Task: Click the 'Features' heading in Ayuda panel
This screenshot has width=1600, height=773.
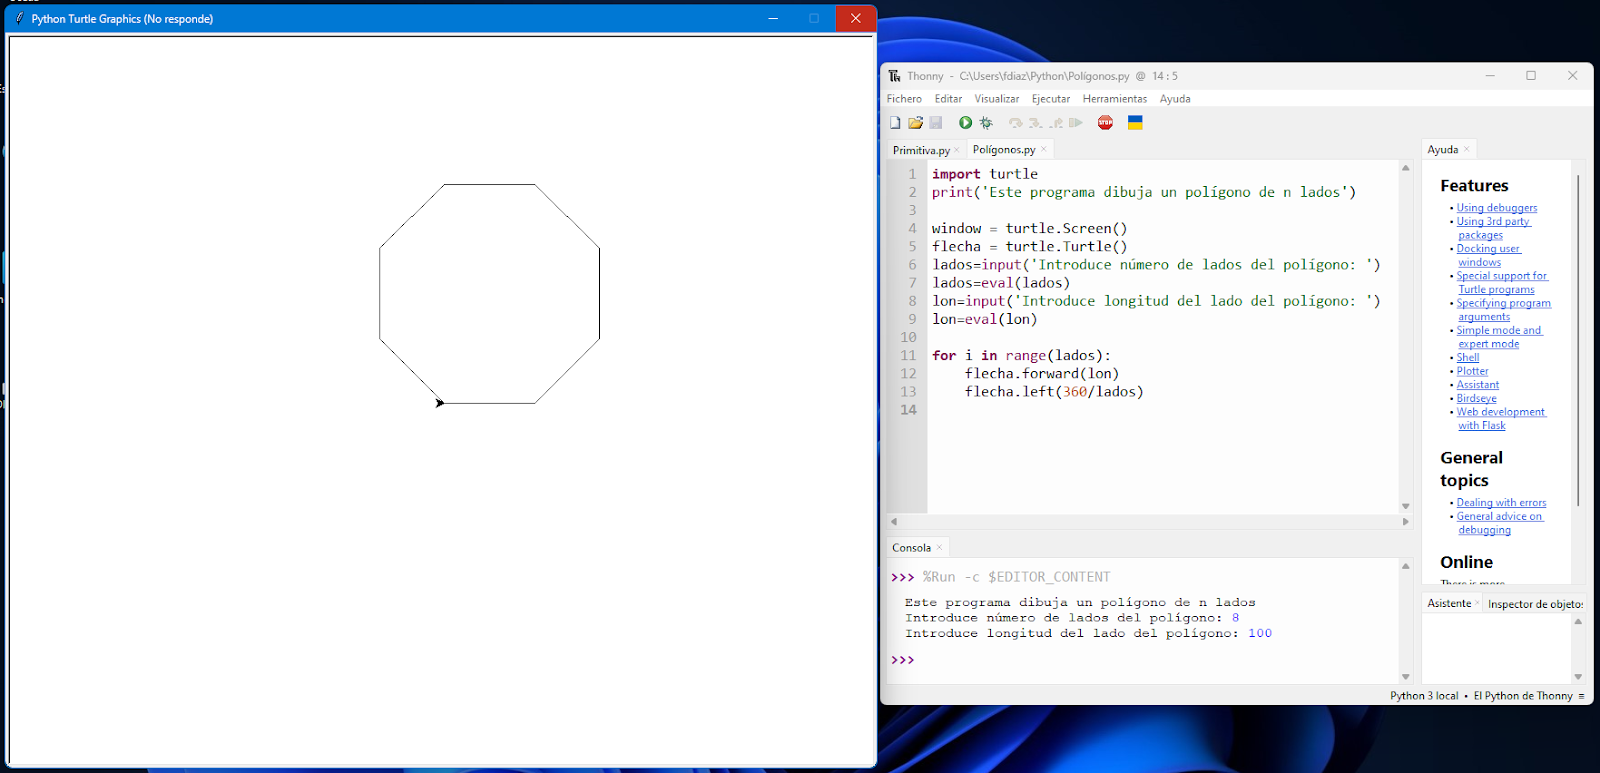Action: 1474,186
